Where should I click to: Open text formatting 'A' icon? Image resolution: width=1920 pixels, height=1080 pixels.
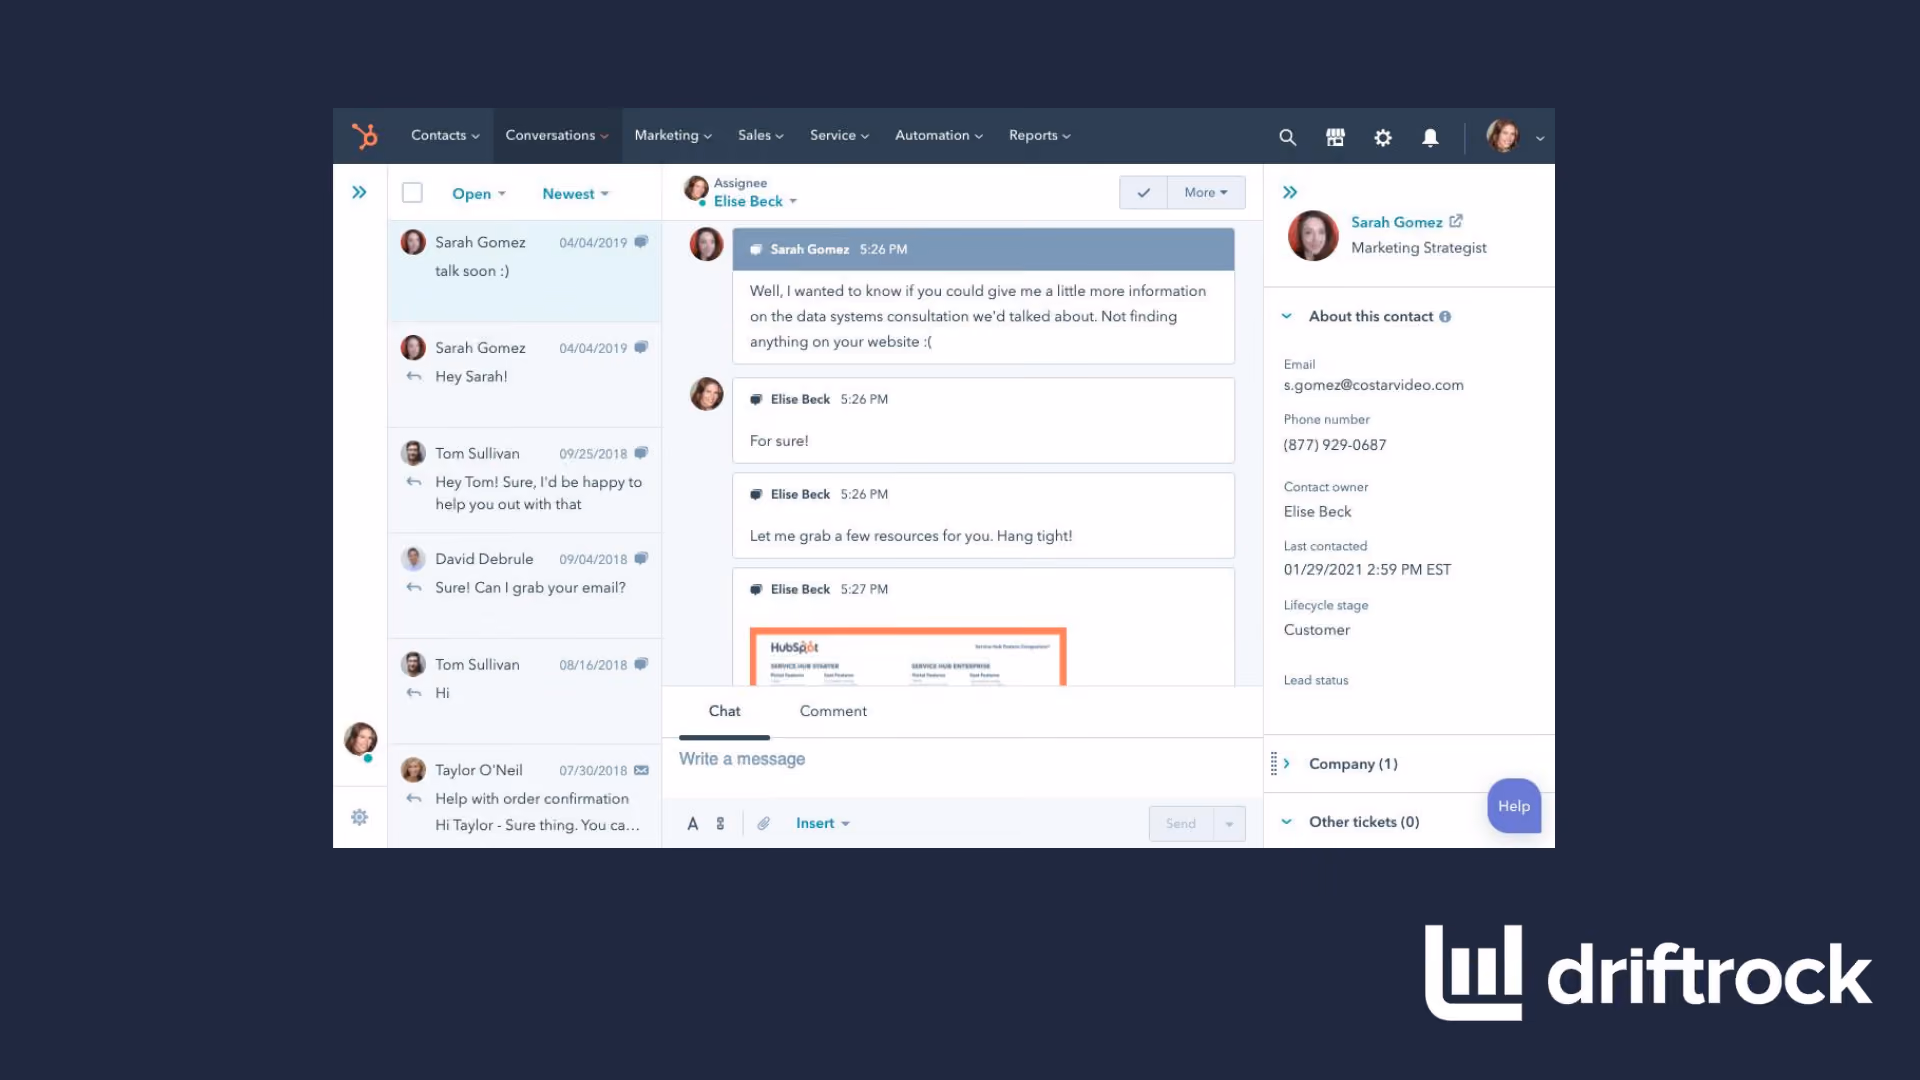click(x=692, y=823)
